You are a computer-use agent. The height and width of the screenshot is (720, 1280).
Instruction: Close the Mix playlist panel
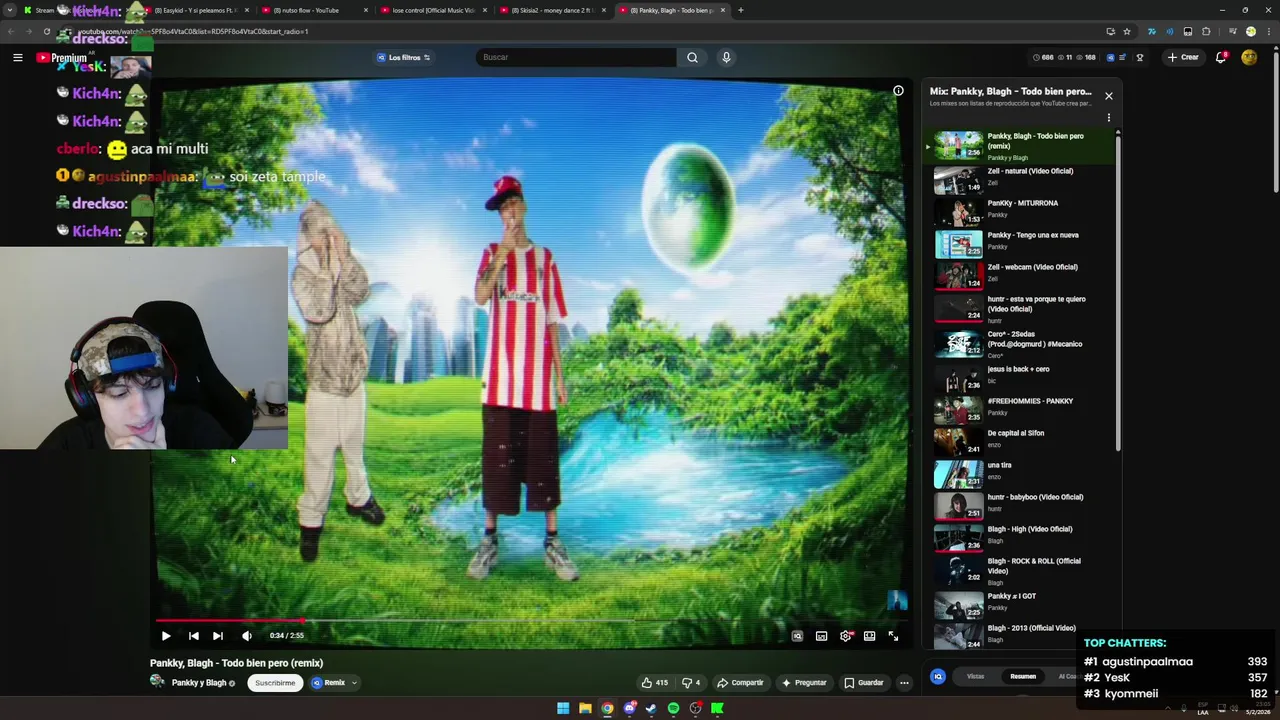point(1108,96)
